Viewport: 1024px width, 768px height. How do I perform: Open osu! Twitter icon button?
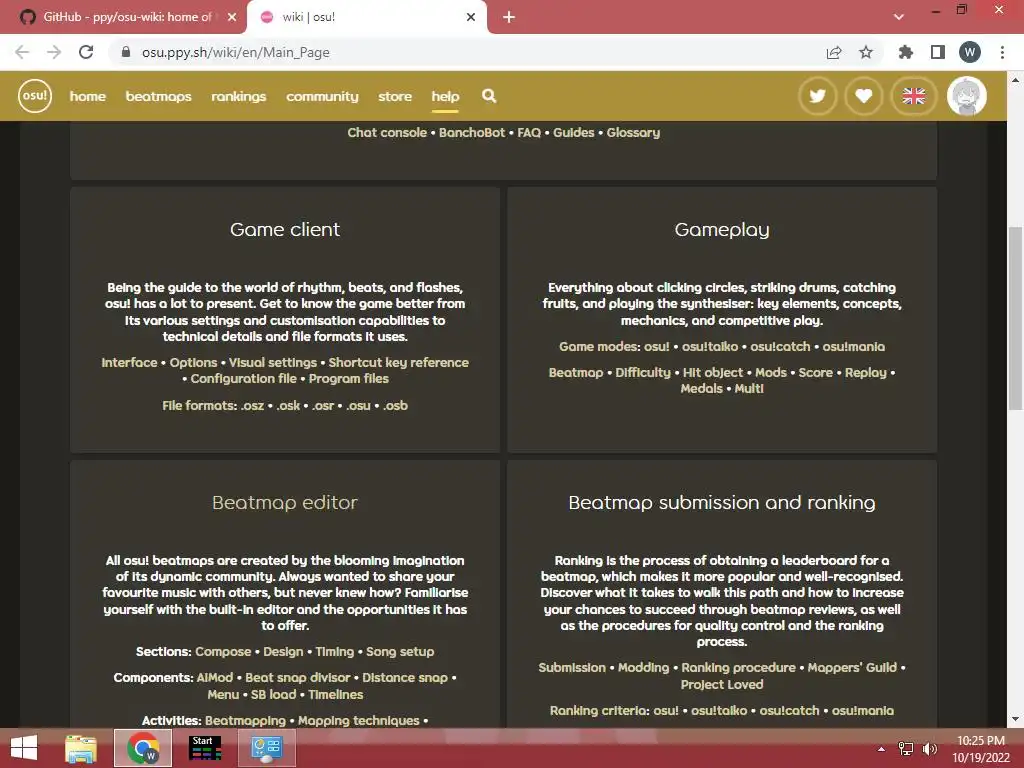[x=817, y=96]
